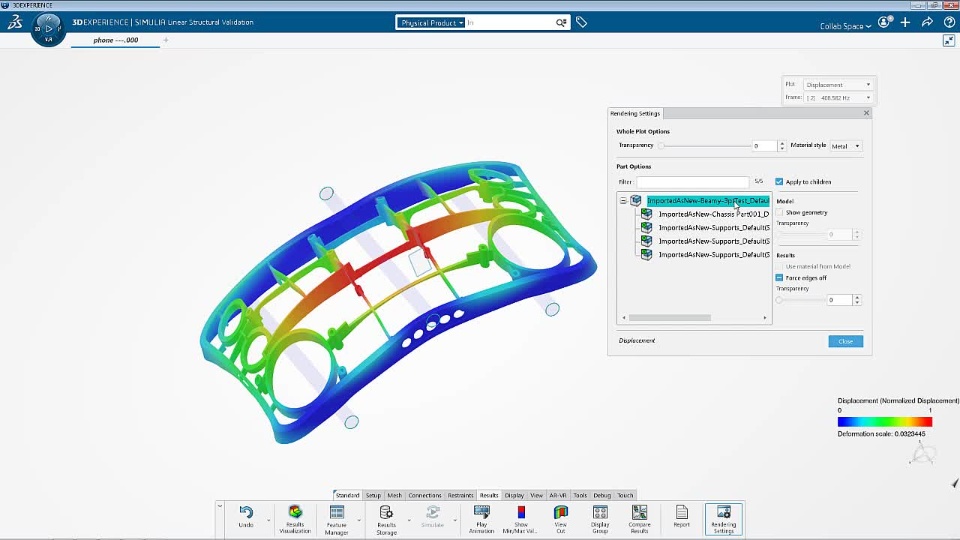Screen dimensions: 960x540
Task: Expand the Feature Manager dropdown arrow
Action: click(x=359, y=520)
